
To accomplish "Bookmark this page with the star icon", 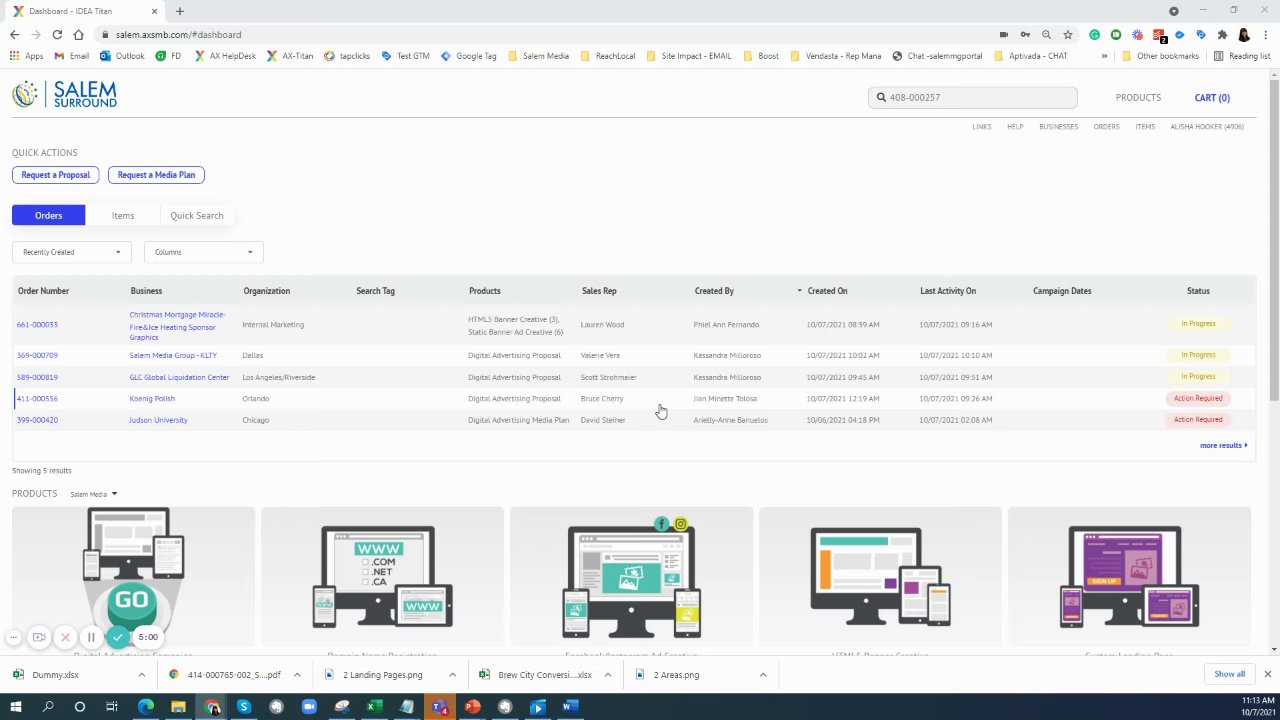I will (x=1068, y=34).
